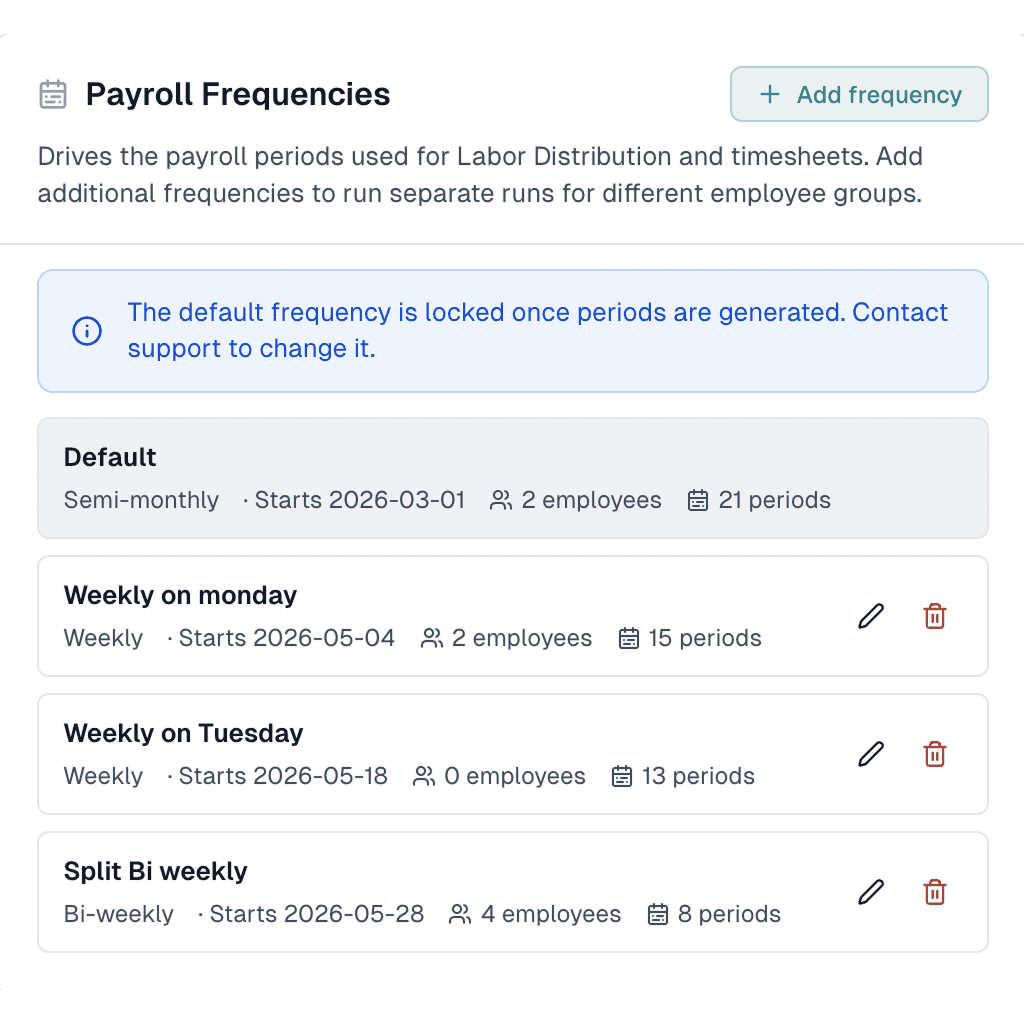Edit the Weekly on Tuesday frequency
This screenshot has width=1024, height=1024.
(x=871, y=754)
